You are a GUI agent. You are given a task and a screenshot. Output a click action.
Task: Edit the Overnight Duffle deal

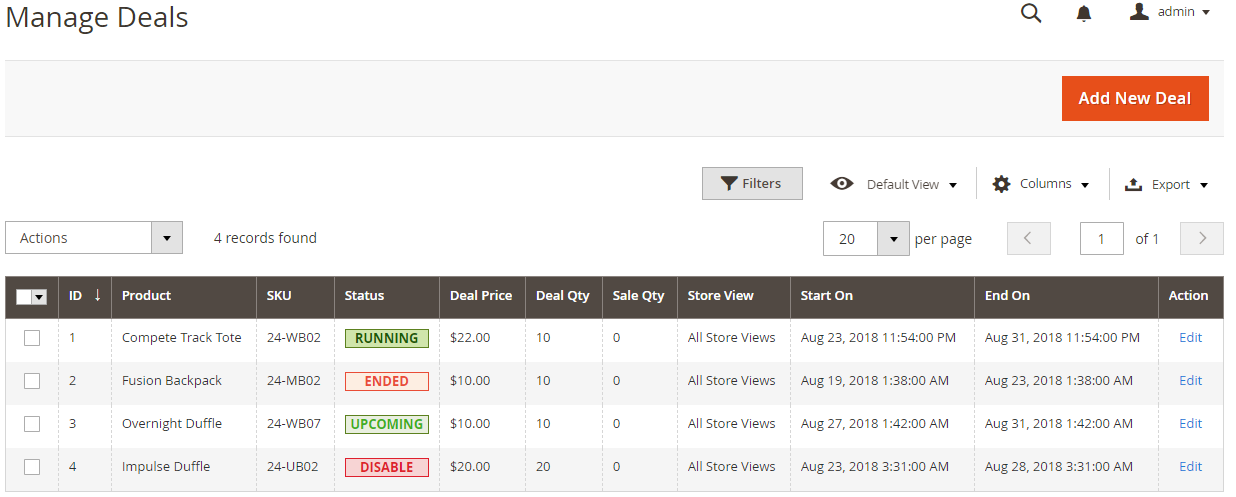click(x=1190, y=424)
